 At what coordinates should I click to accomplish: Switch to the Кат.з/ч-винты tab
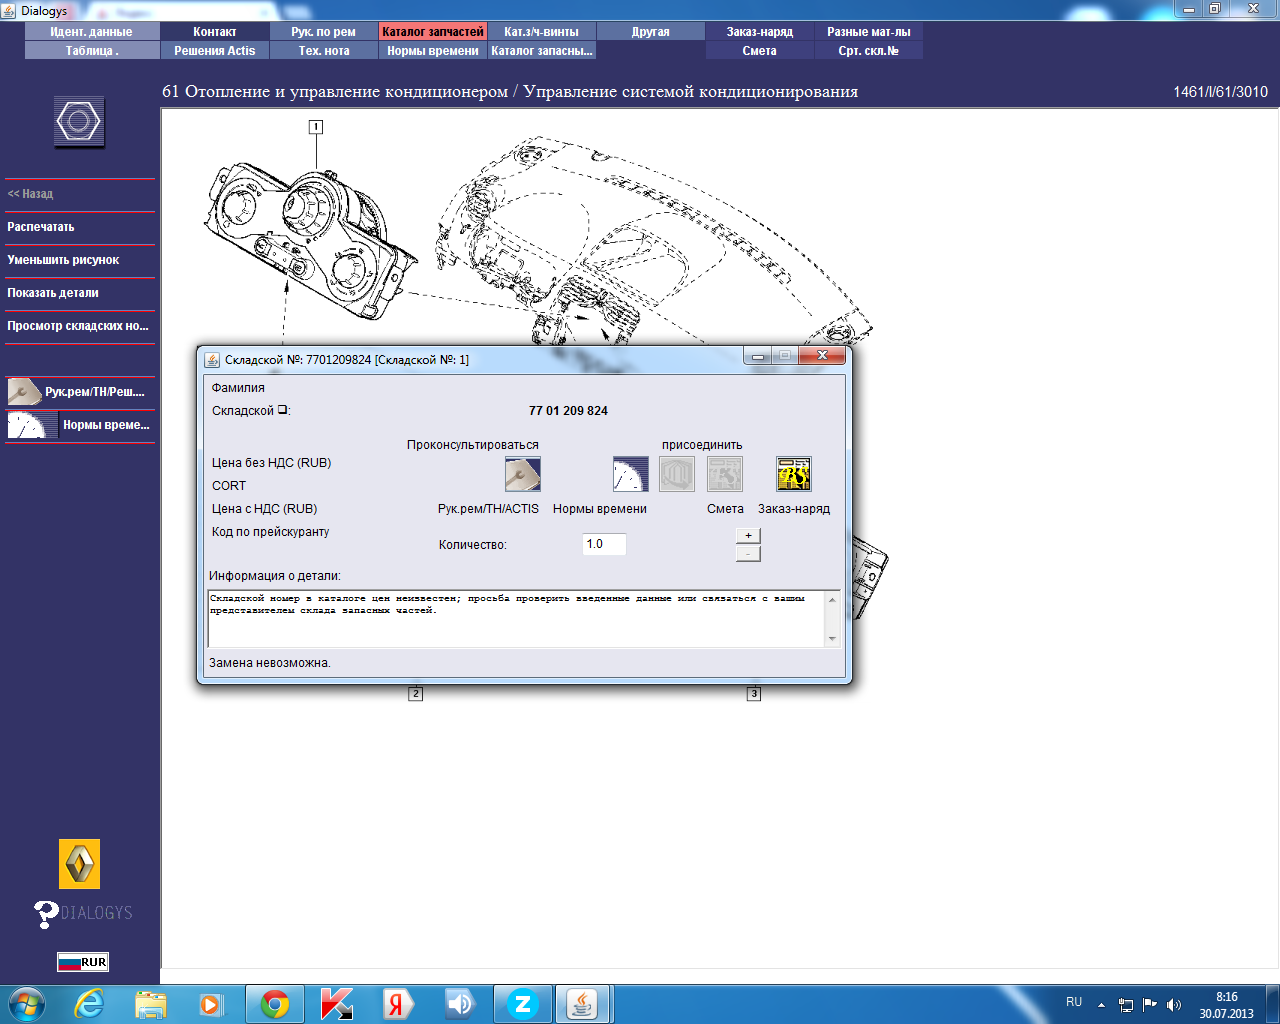(x=542, y=32)
